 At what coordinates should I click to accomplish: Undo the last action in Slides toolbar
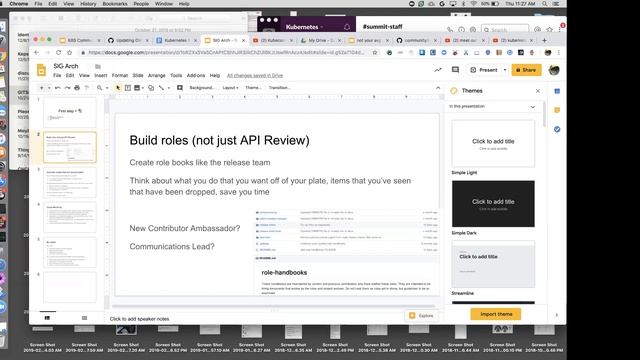pyautogui.click(x=58, y=88)
